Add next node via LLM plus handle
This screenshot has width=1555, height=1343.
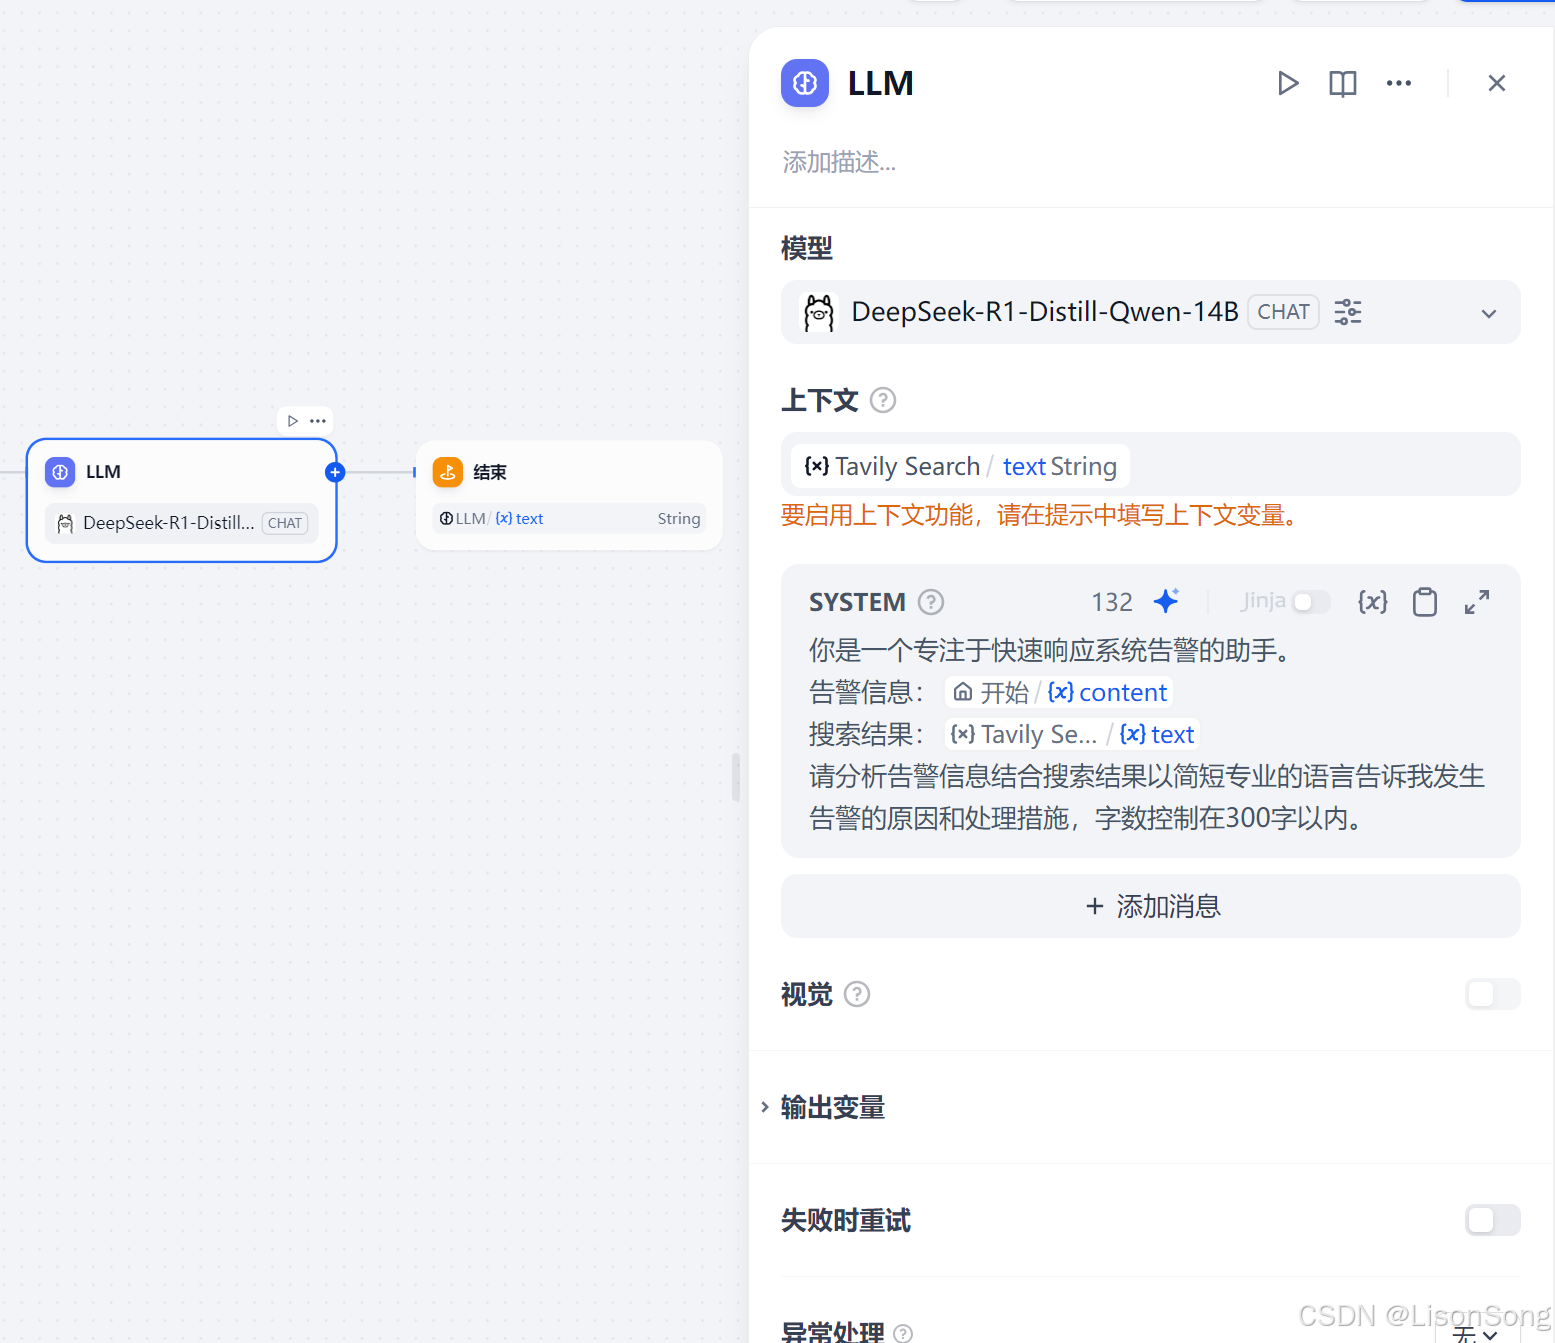click(335, 472)
